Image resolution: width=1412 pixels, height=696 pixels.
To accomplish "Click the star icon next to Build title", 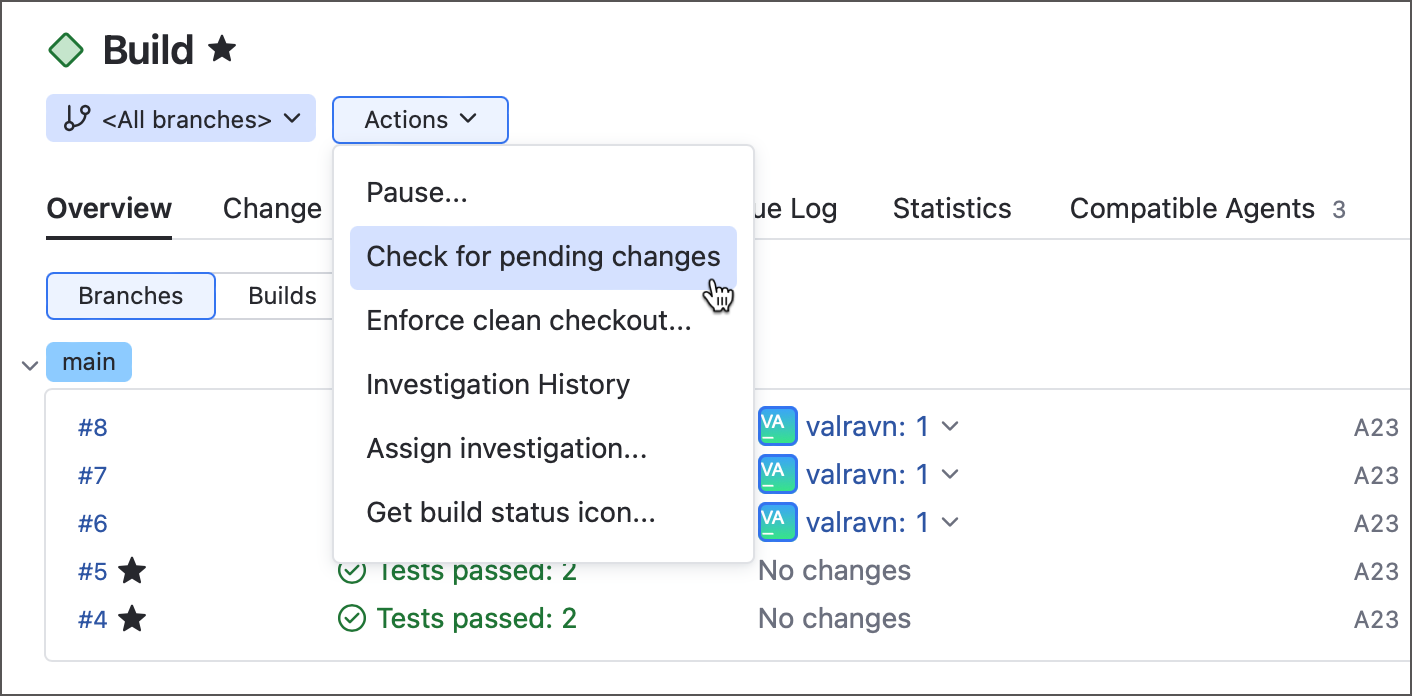I will click(x=222, y=49).
